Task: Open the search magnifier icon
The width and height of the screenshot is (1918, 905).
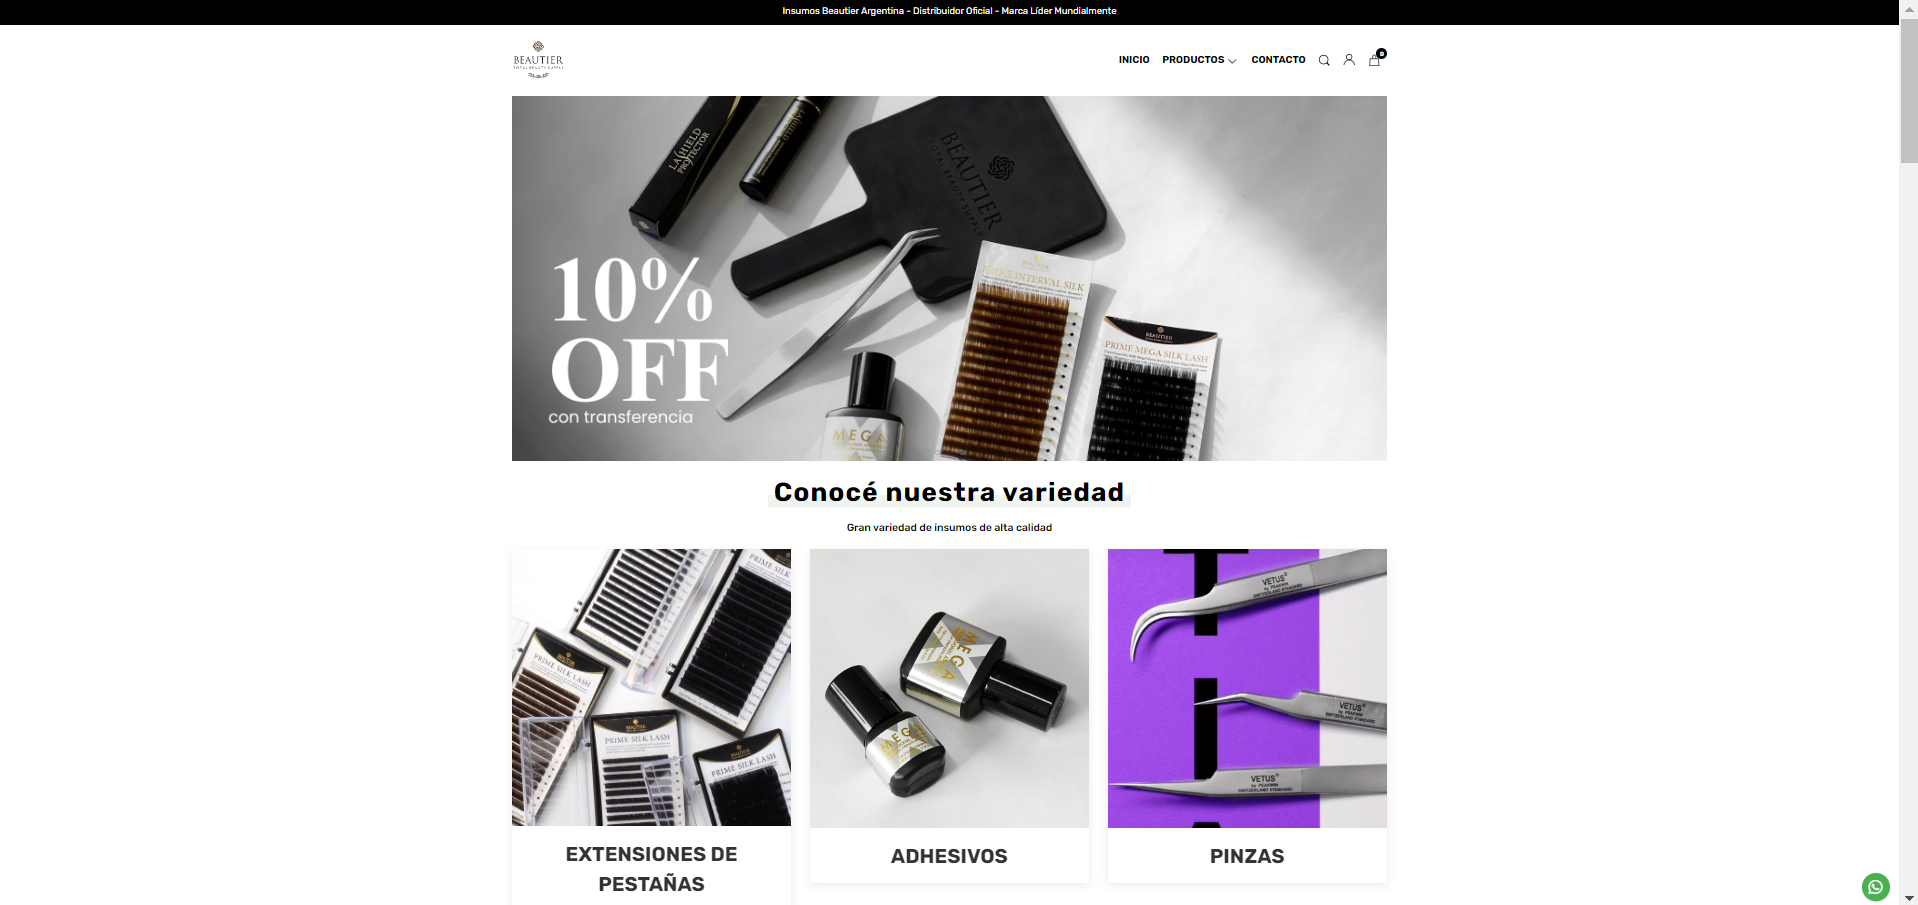Action: pos(1324,60)
